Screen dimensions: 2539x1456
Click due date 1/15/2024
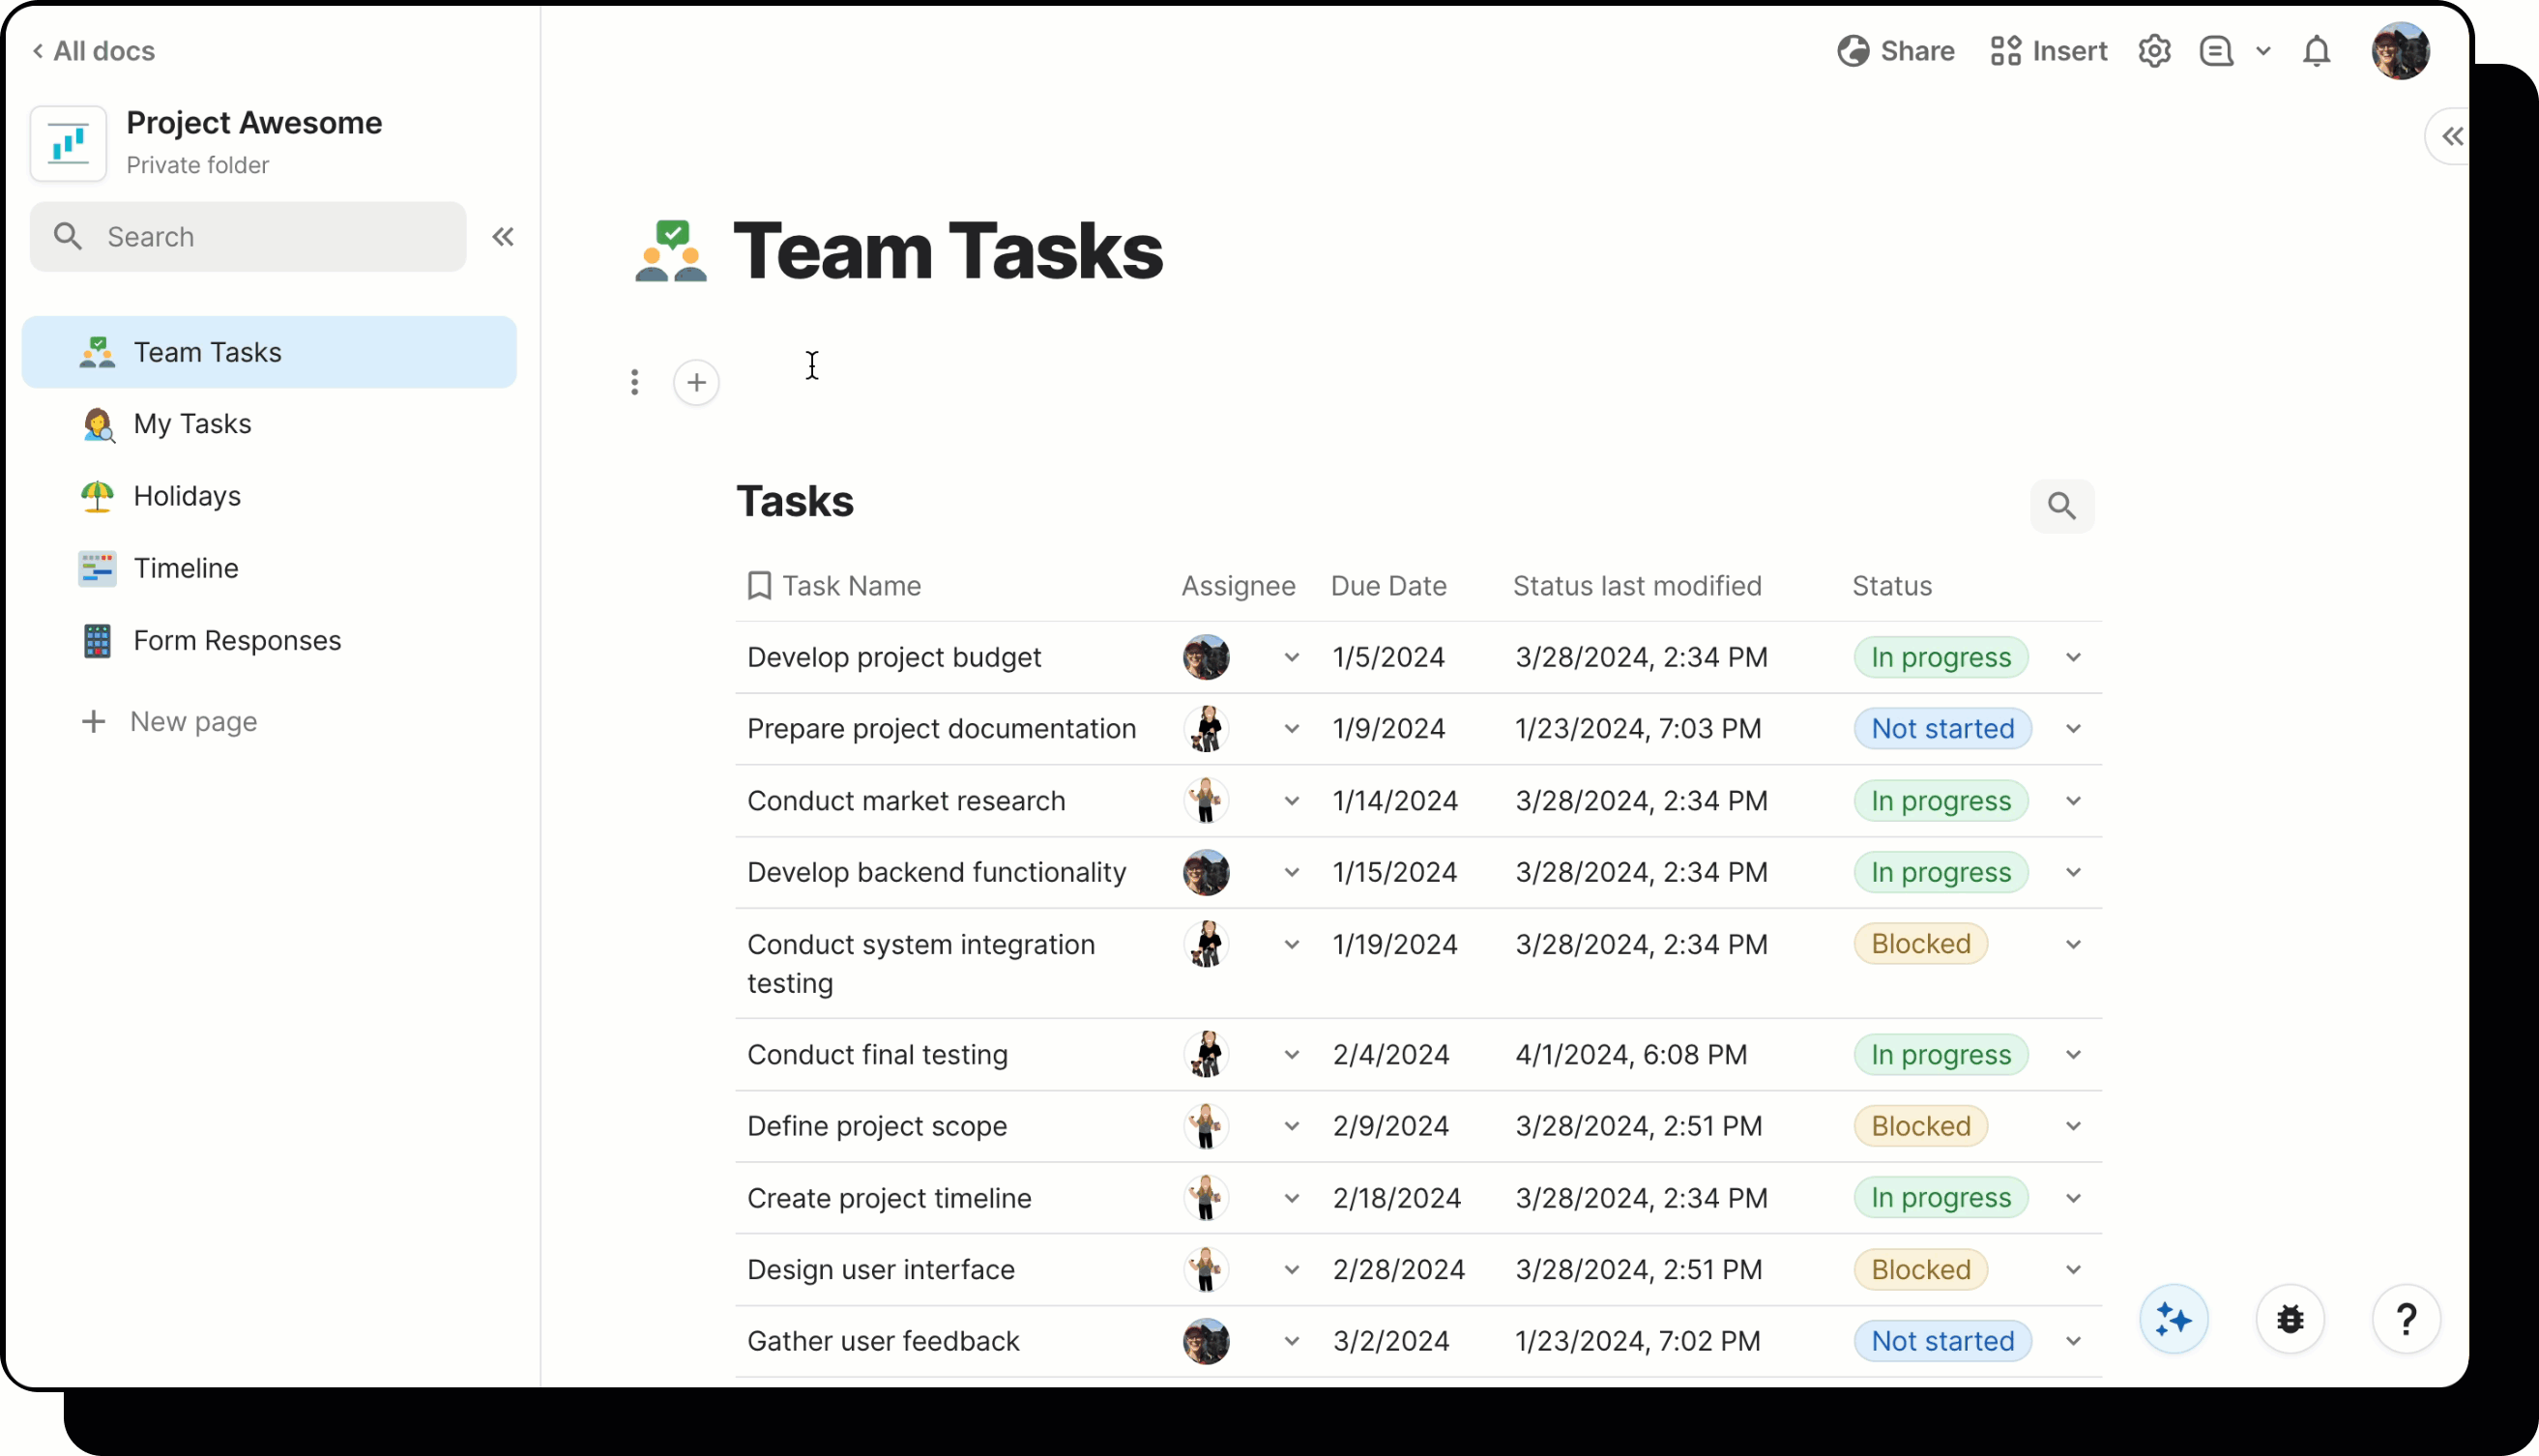1394,872
